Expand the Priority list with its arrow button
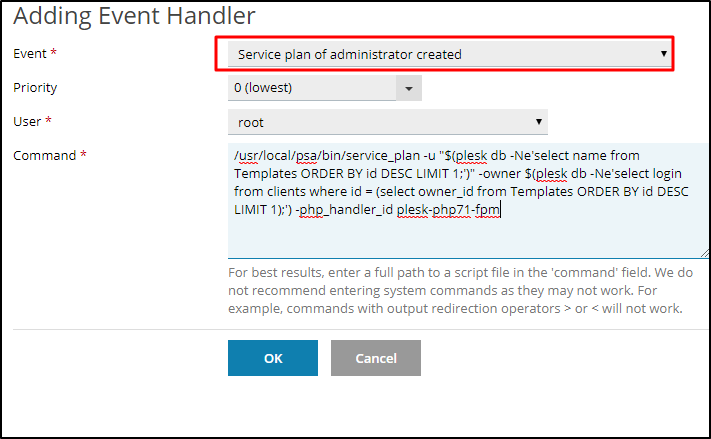Image resolution: width=711 pixels, height=439 pixels. click(x=409, y=88)
